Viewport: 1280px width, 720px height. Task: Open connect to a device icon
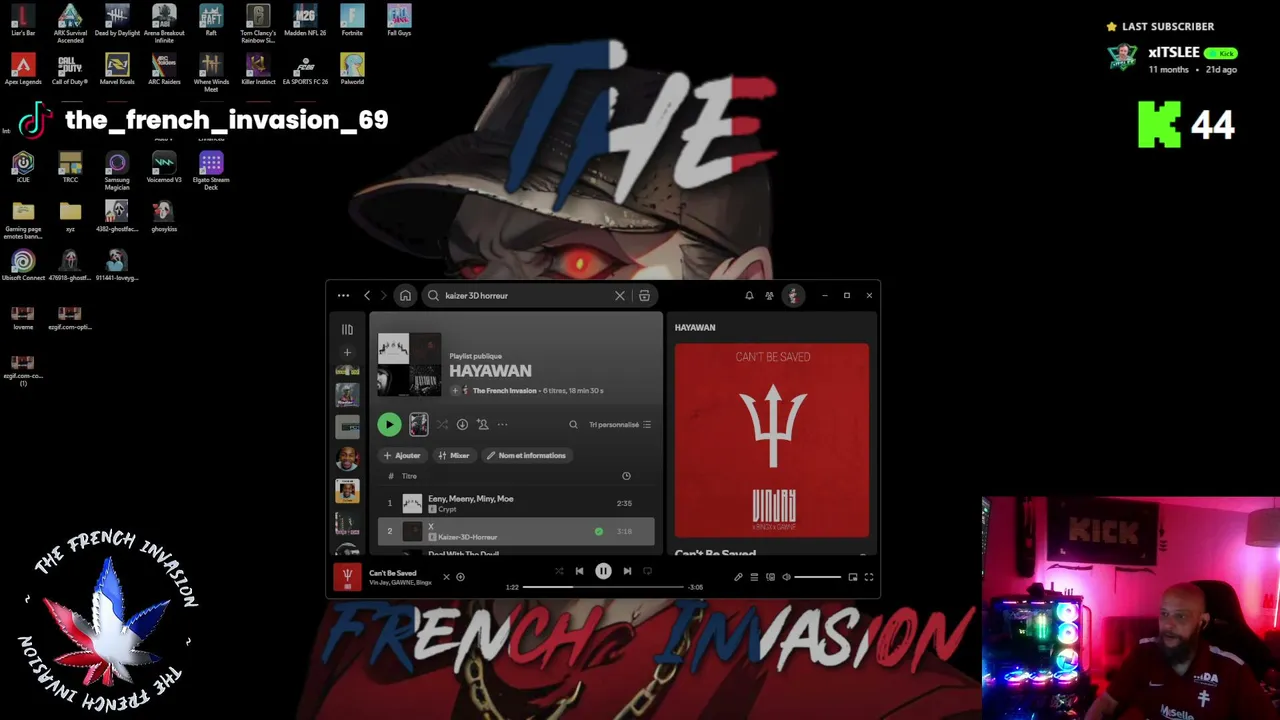[x=770, y=577]
